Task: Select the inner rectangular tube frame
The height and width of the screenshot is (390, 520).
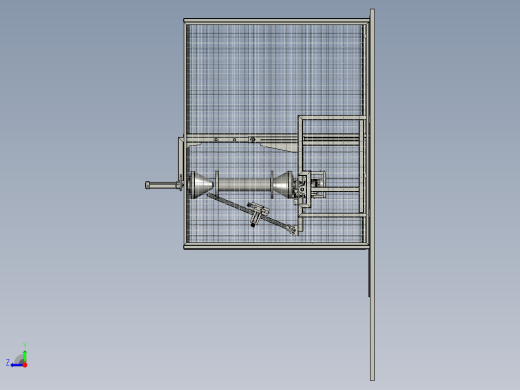Action: 332,167
